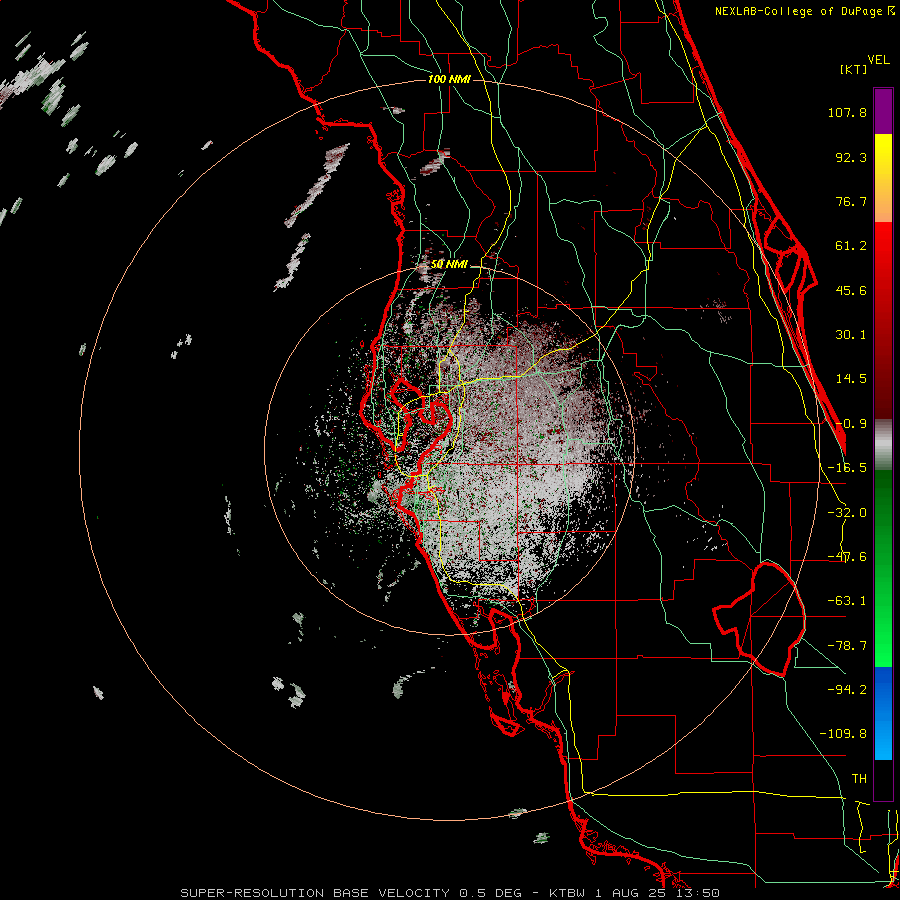900x900 pixels.
Task: Select the -78.7 velocity scale value
Action: (847, 646)
